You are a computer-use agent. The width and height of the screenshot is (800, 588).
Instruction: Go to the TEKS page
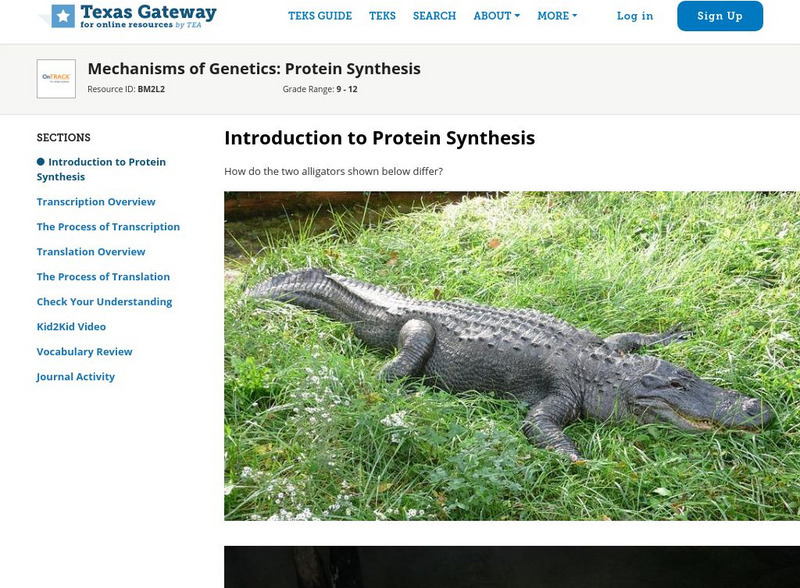[382, 16]
